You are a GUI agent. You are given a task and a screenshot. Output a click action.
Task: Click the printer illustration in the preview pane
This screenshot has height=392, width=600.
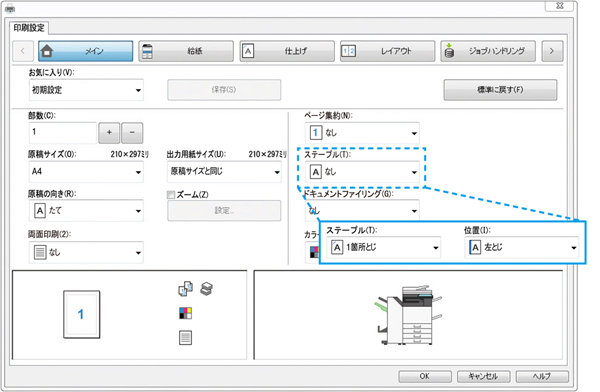click(x=408, y=315)
